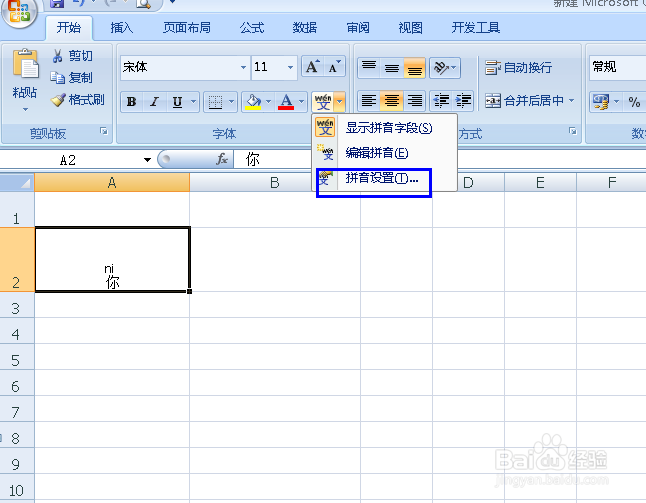Viewport: 646px width, 503px height.
Task: Click insert function fx icon
Action: [x=222, y=159]
